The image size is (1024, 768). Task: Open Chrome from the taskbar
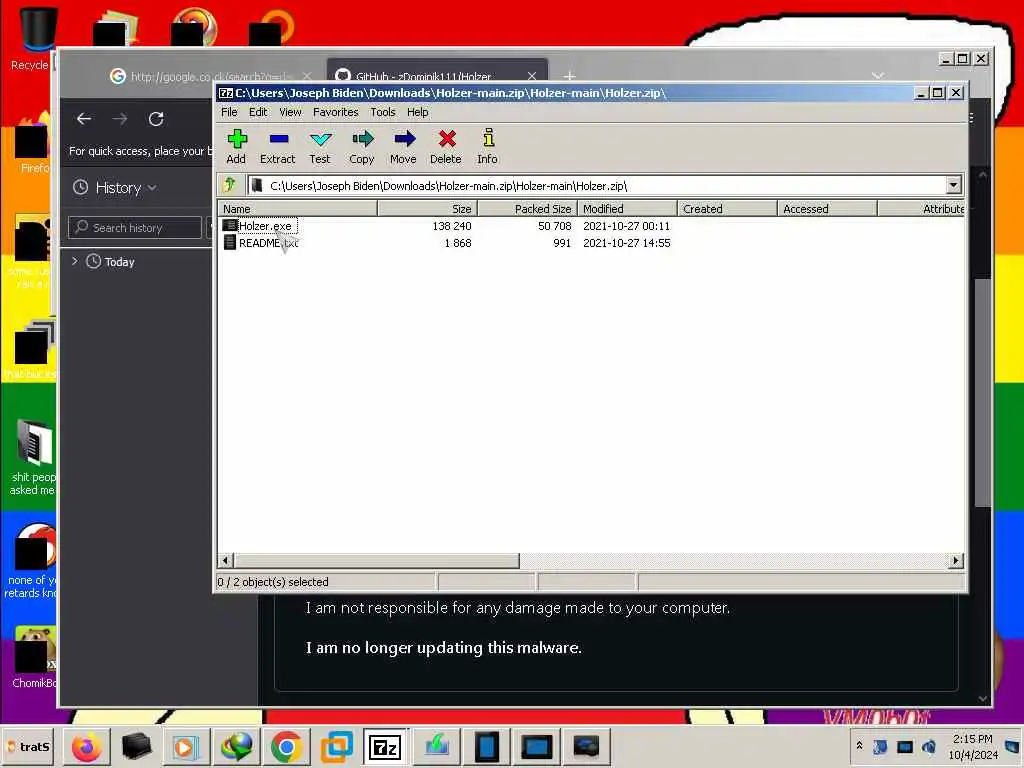coord(286,747)
